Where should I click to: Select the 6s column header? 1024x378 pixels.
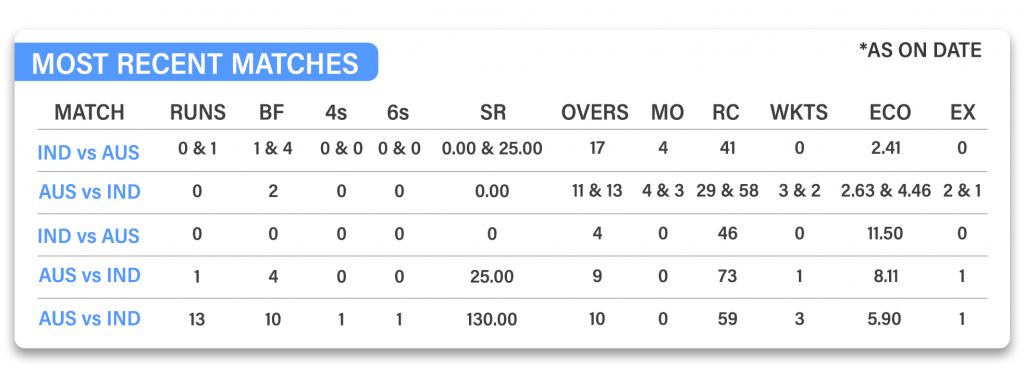(397, 112)
